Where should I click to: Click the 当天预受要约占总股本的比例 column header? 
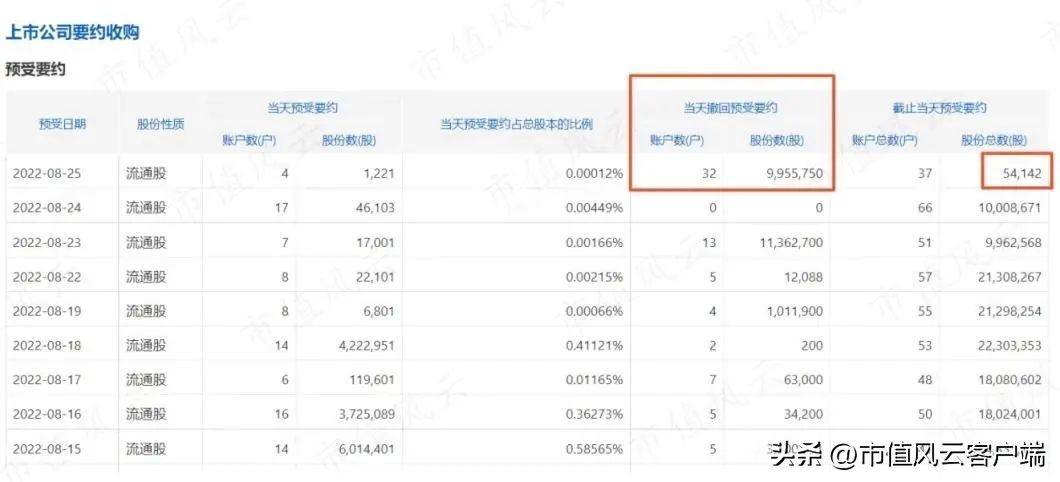coord(516,124)
